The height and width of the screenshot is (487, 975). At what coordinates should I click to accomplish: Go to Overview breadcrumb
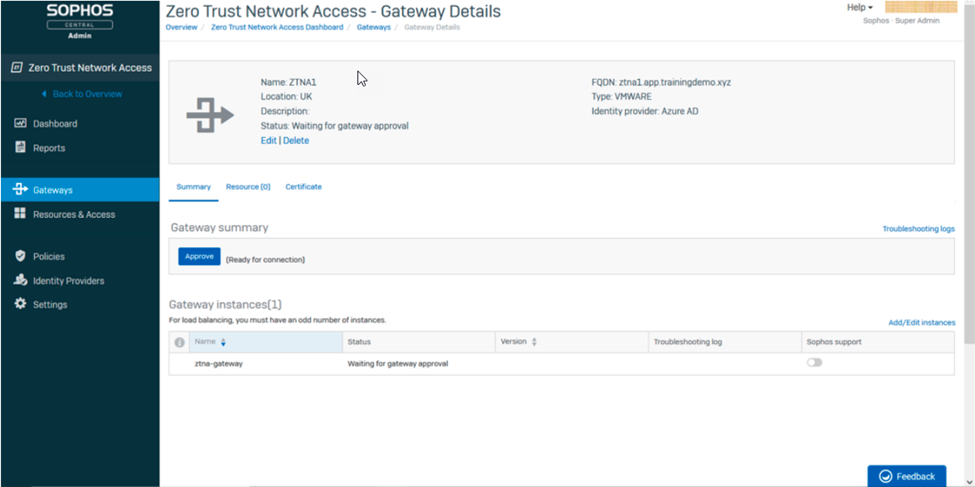[x=182, y=27]
